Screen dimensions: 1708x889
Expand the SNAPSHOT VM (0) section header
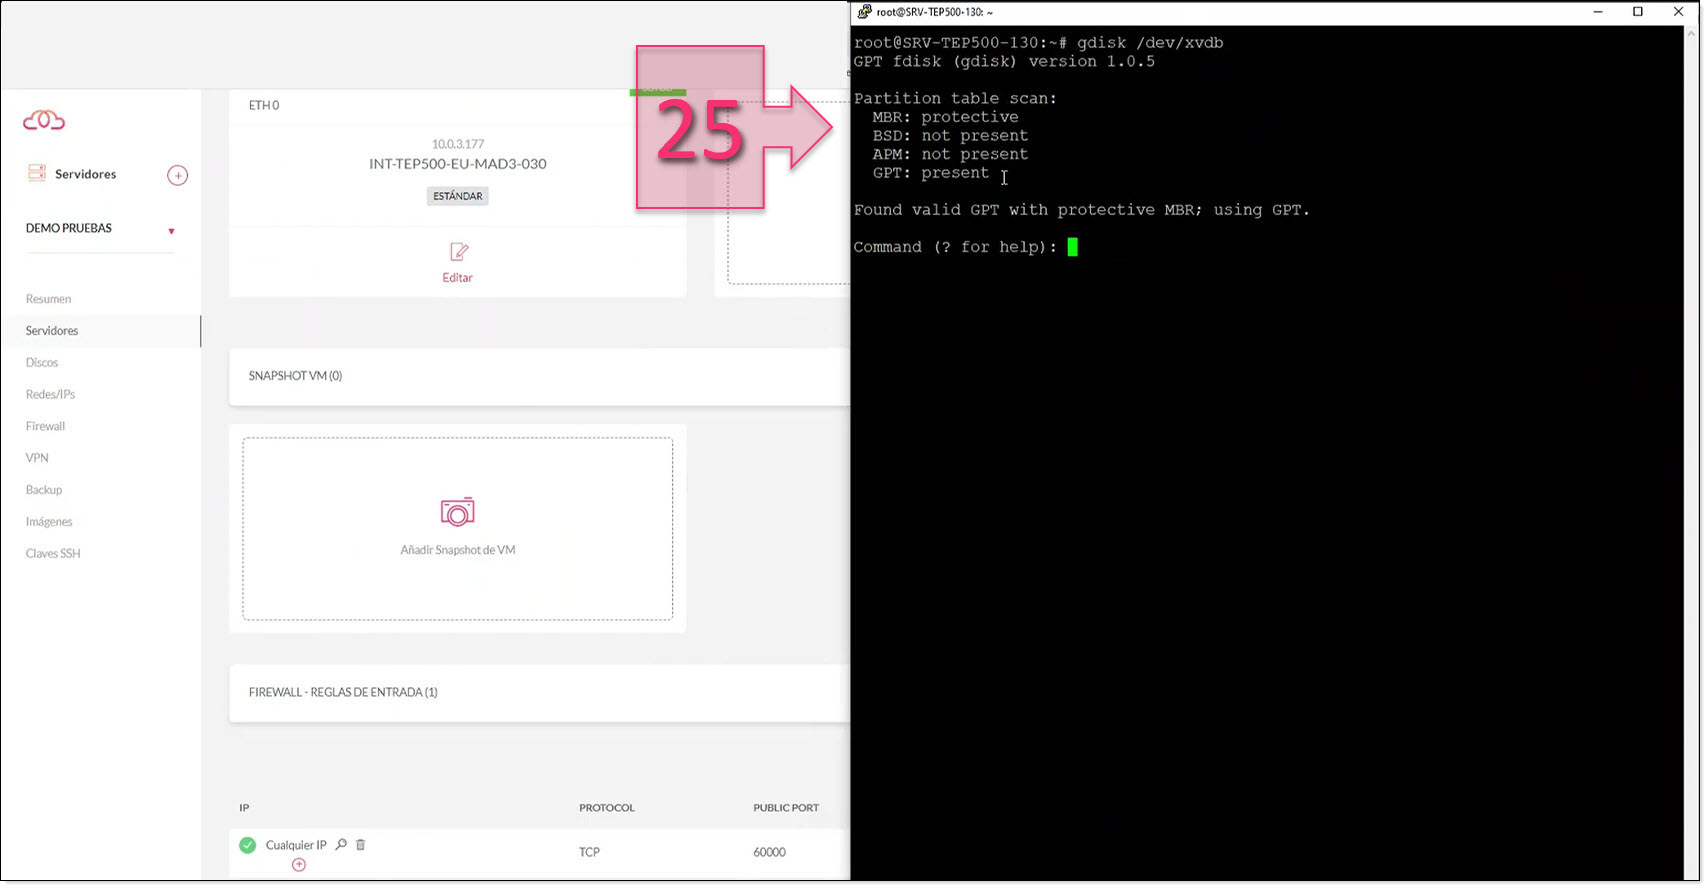pos(540,376)
